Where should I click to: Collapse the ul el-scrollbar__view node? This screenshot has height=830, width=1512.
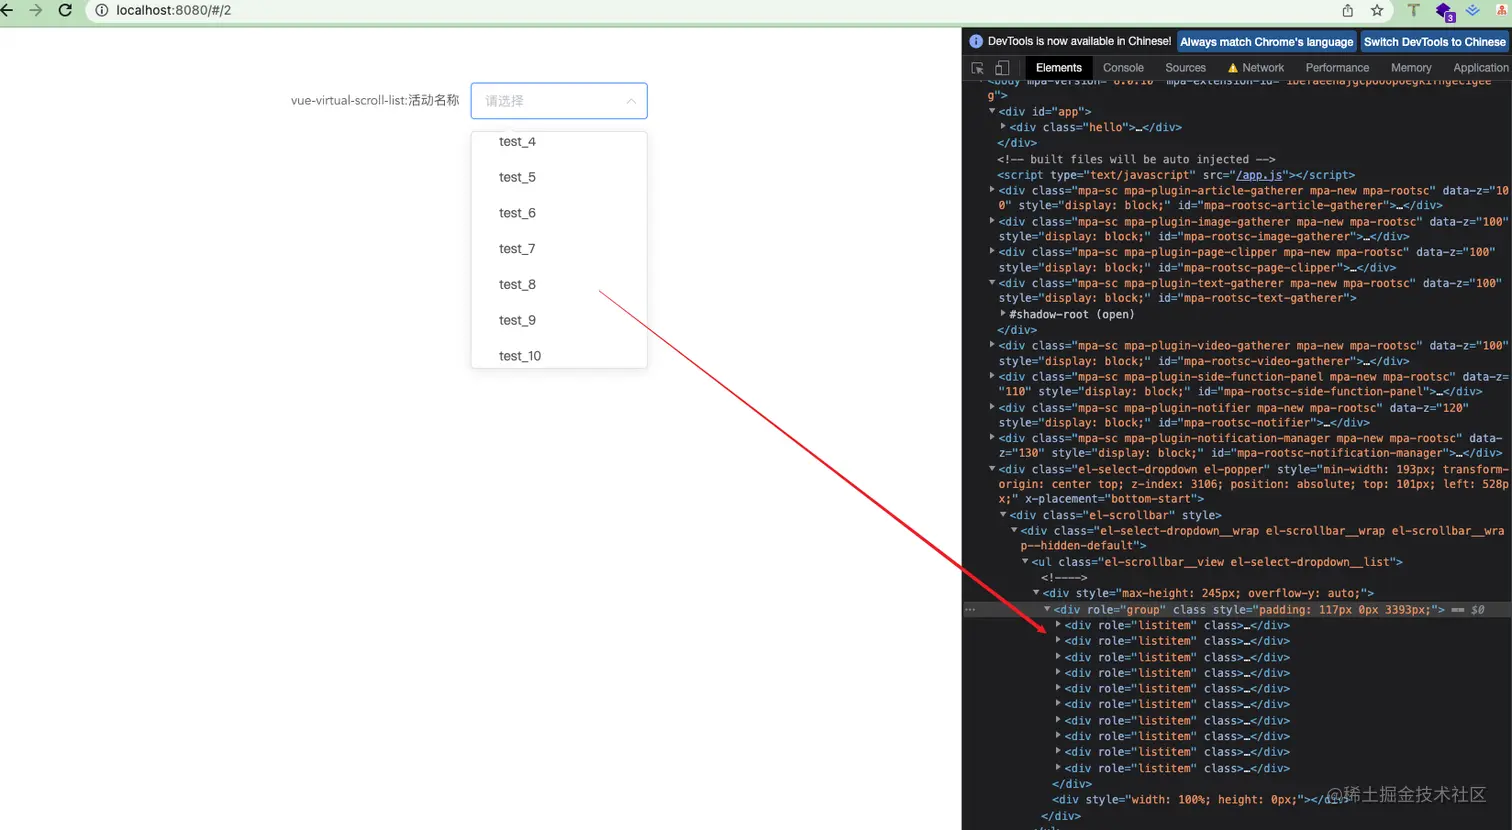click(1025, 562)
